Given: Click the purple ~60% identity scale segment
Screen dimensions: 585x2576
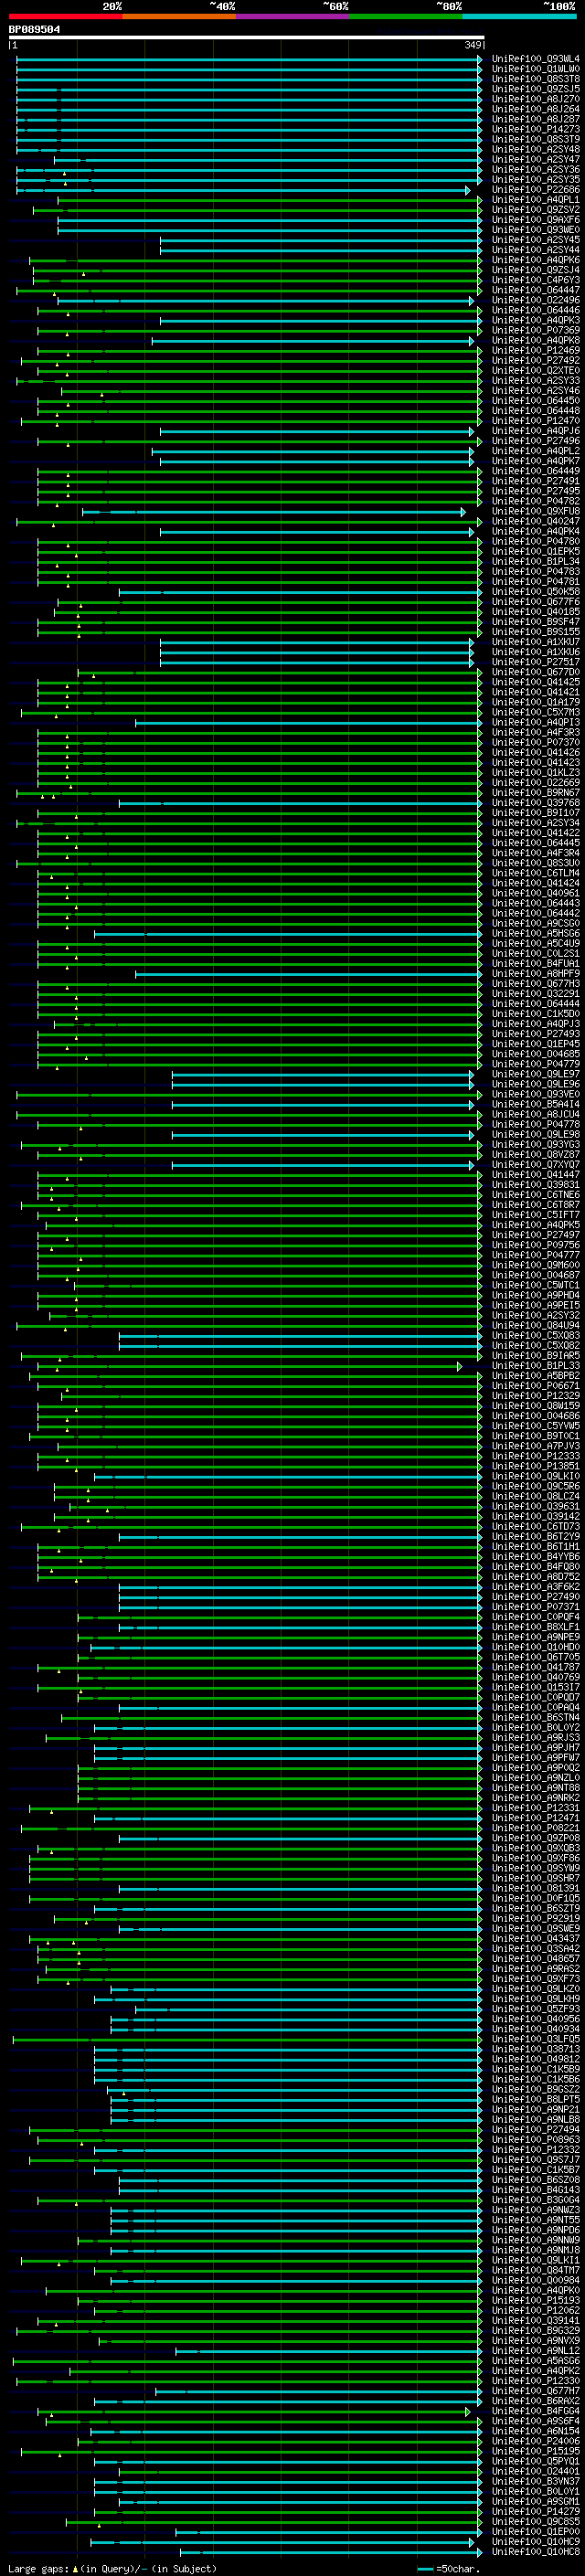Looking at the screenshot, I should (292, 16).
